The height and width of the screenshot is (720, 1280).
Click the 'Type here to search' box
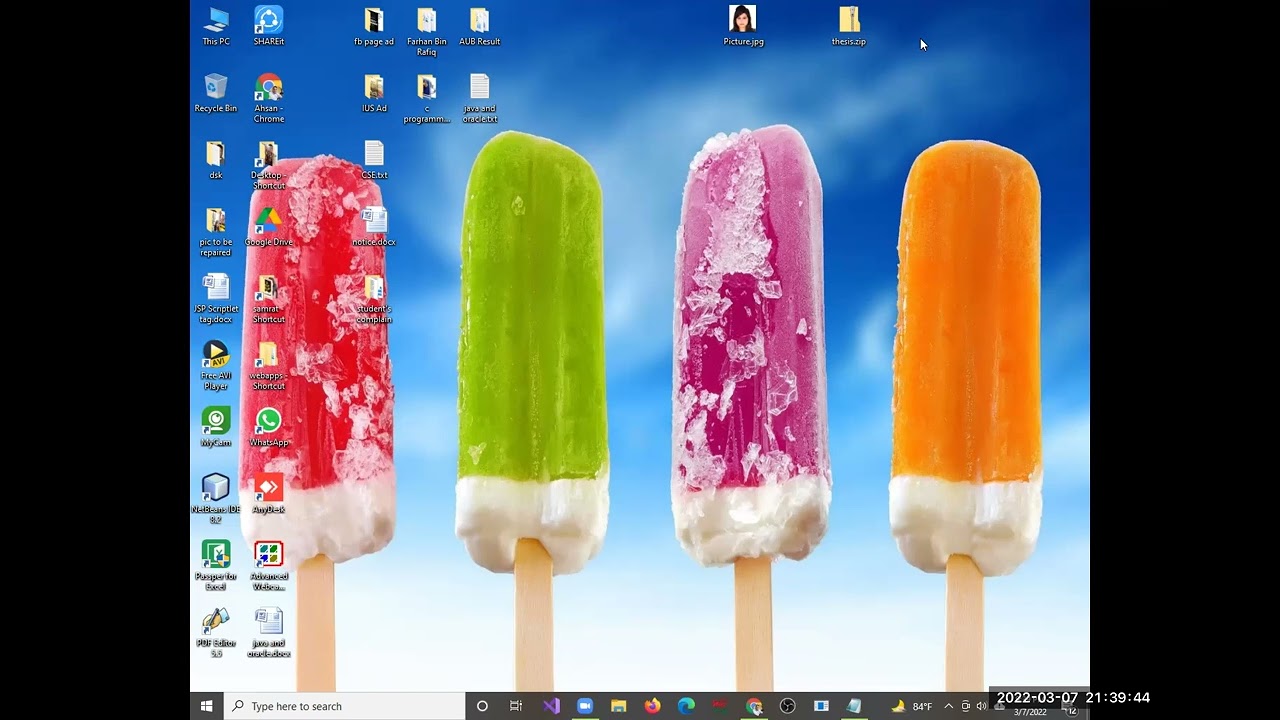345,706
